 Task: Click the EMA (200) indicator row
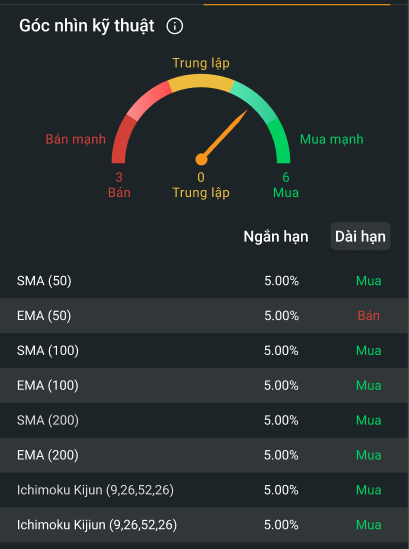(204, 455)
